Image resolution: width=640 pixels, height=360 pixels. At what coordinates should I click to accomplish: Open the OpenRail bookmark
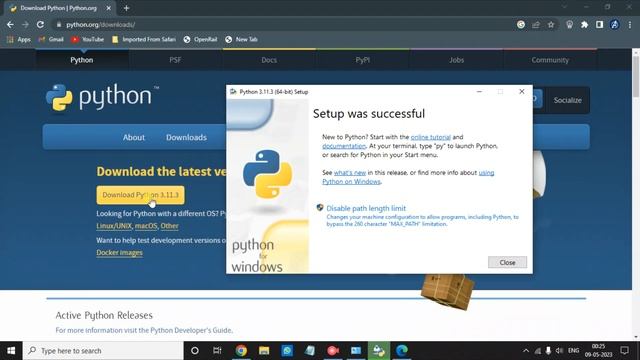point(200,39)
